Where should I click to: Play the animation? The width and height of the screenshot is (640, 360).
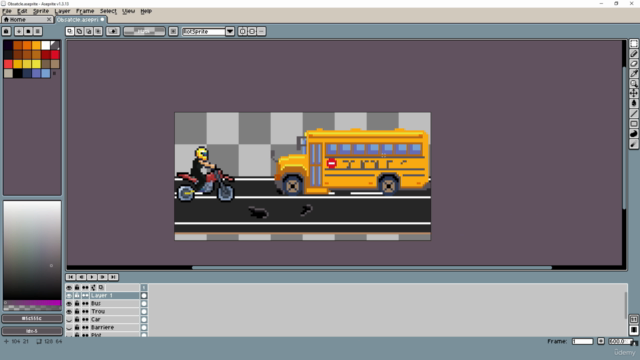pos(92,277)
